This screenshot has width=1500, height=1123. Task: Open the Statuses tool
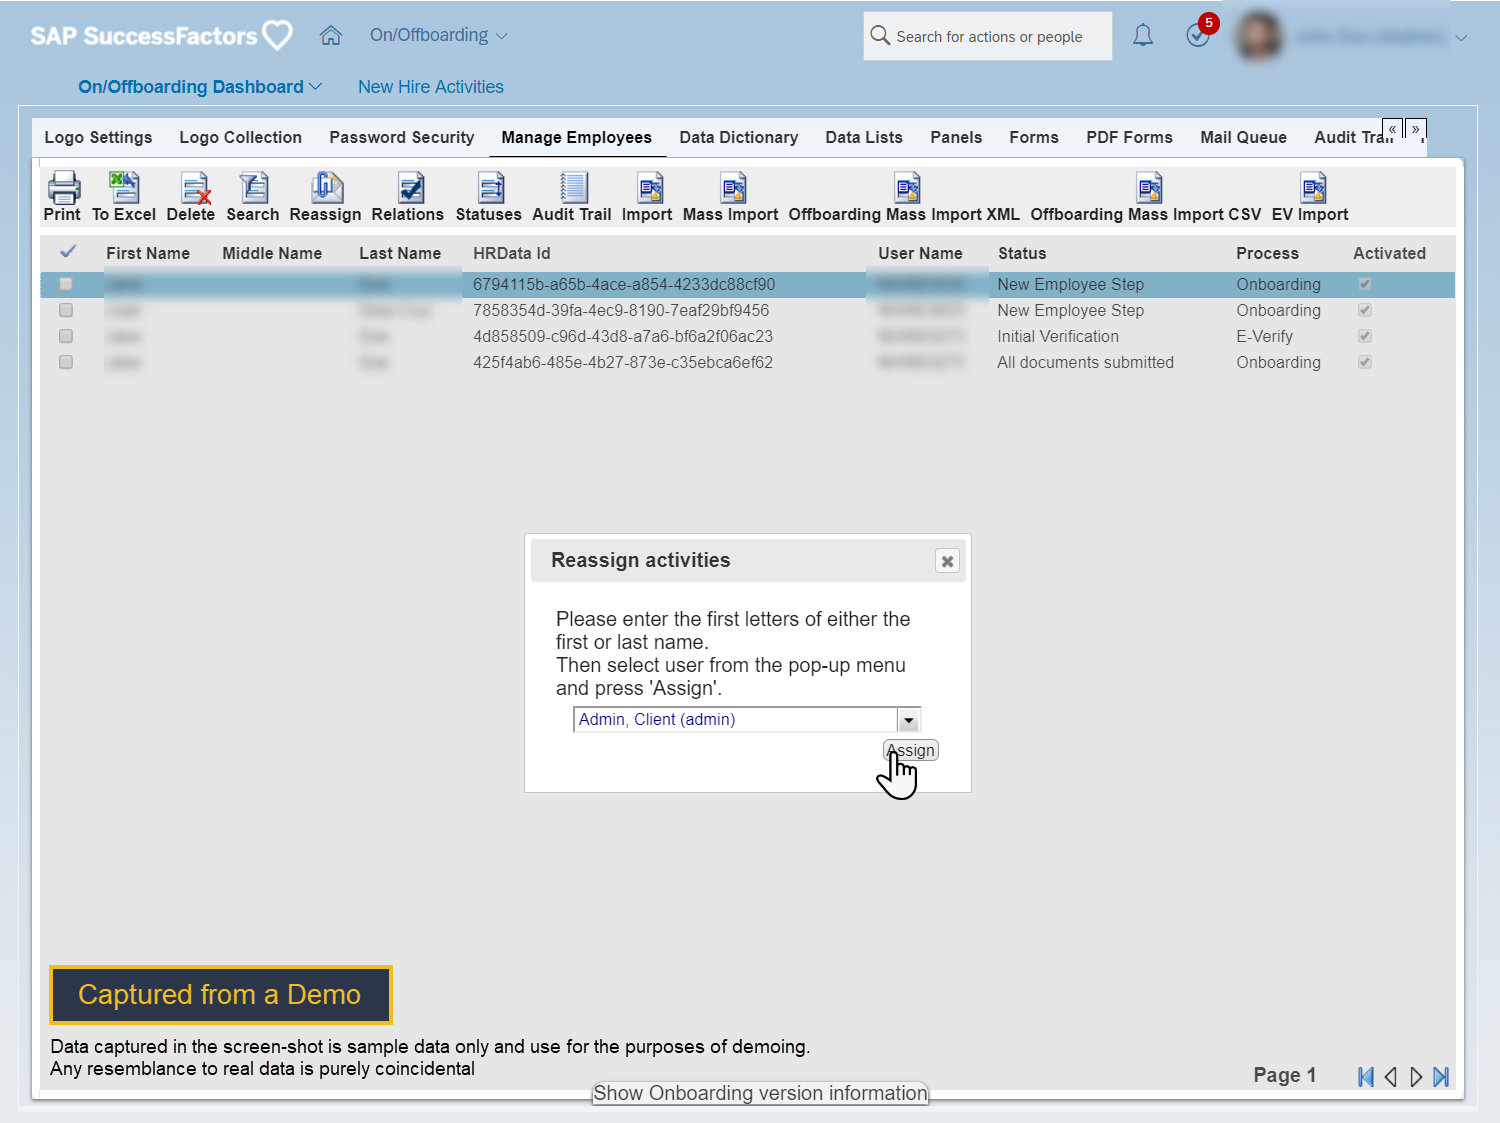point(491,187)
